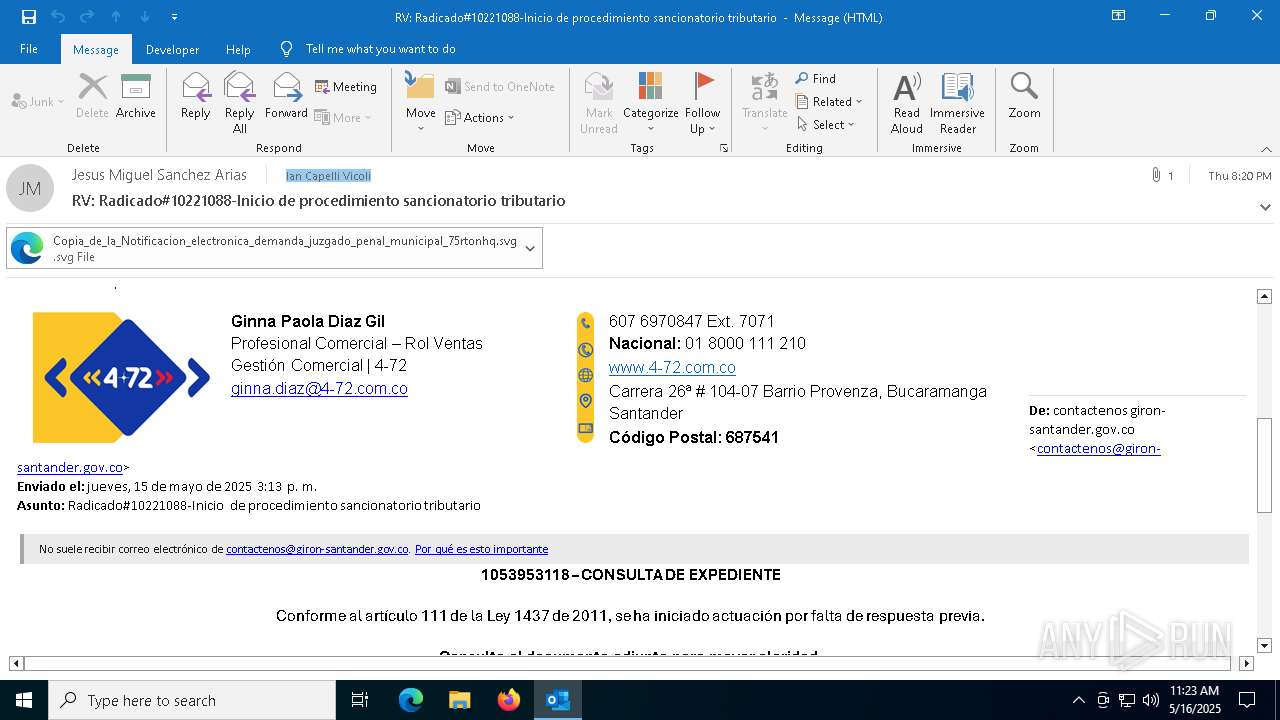Click the volume speaker icon
Screen dimensions: 1280x720
(1151, 700)
